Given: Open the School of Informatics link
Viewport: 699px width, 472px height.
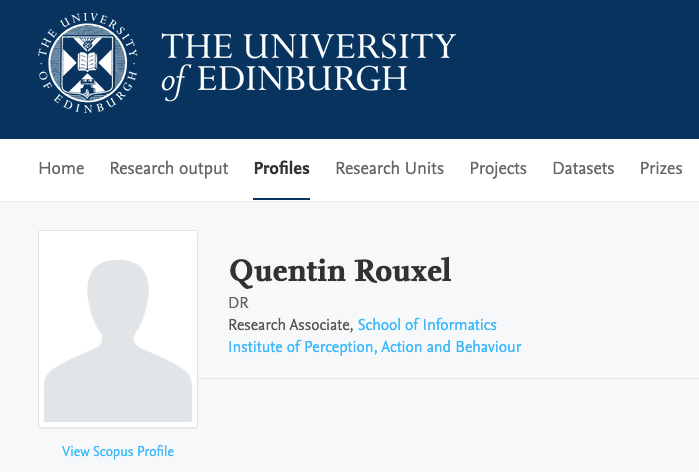Looking at the screenshot, I should pos(427,325).
